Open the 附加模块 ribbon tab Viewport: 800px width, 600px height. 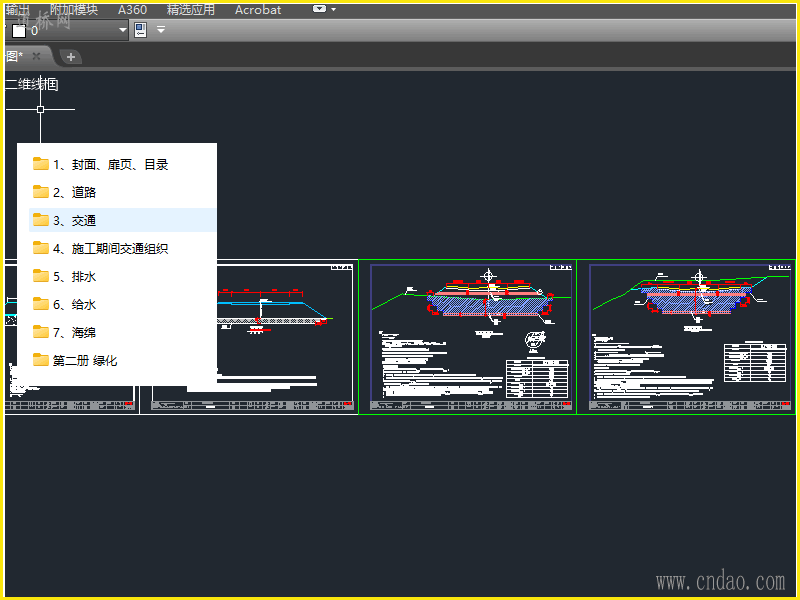pos(74,10)
